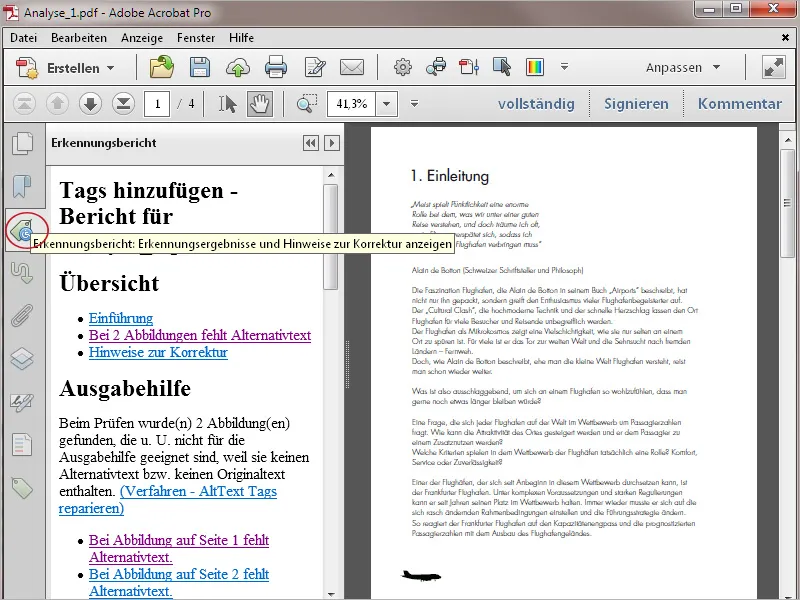
Task: Open the bookmarks sidebar panel
Action: 21,186
